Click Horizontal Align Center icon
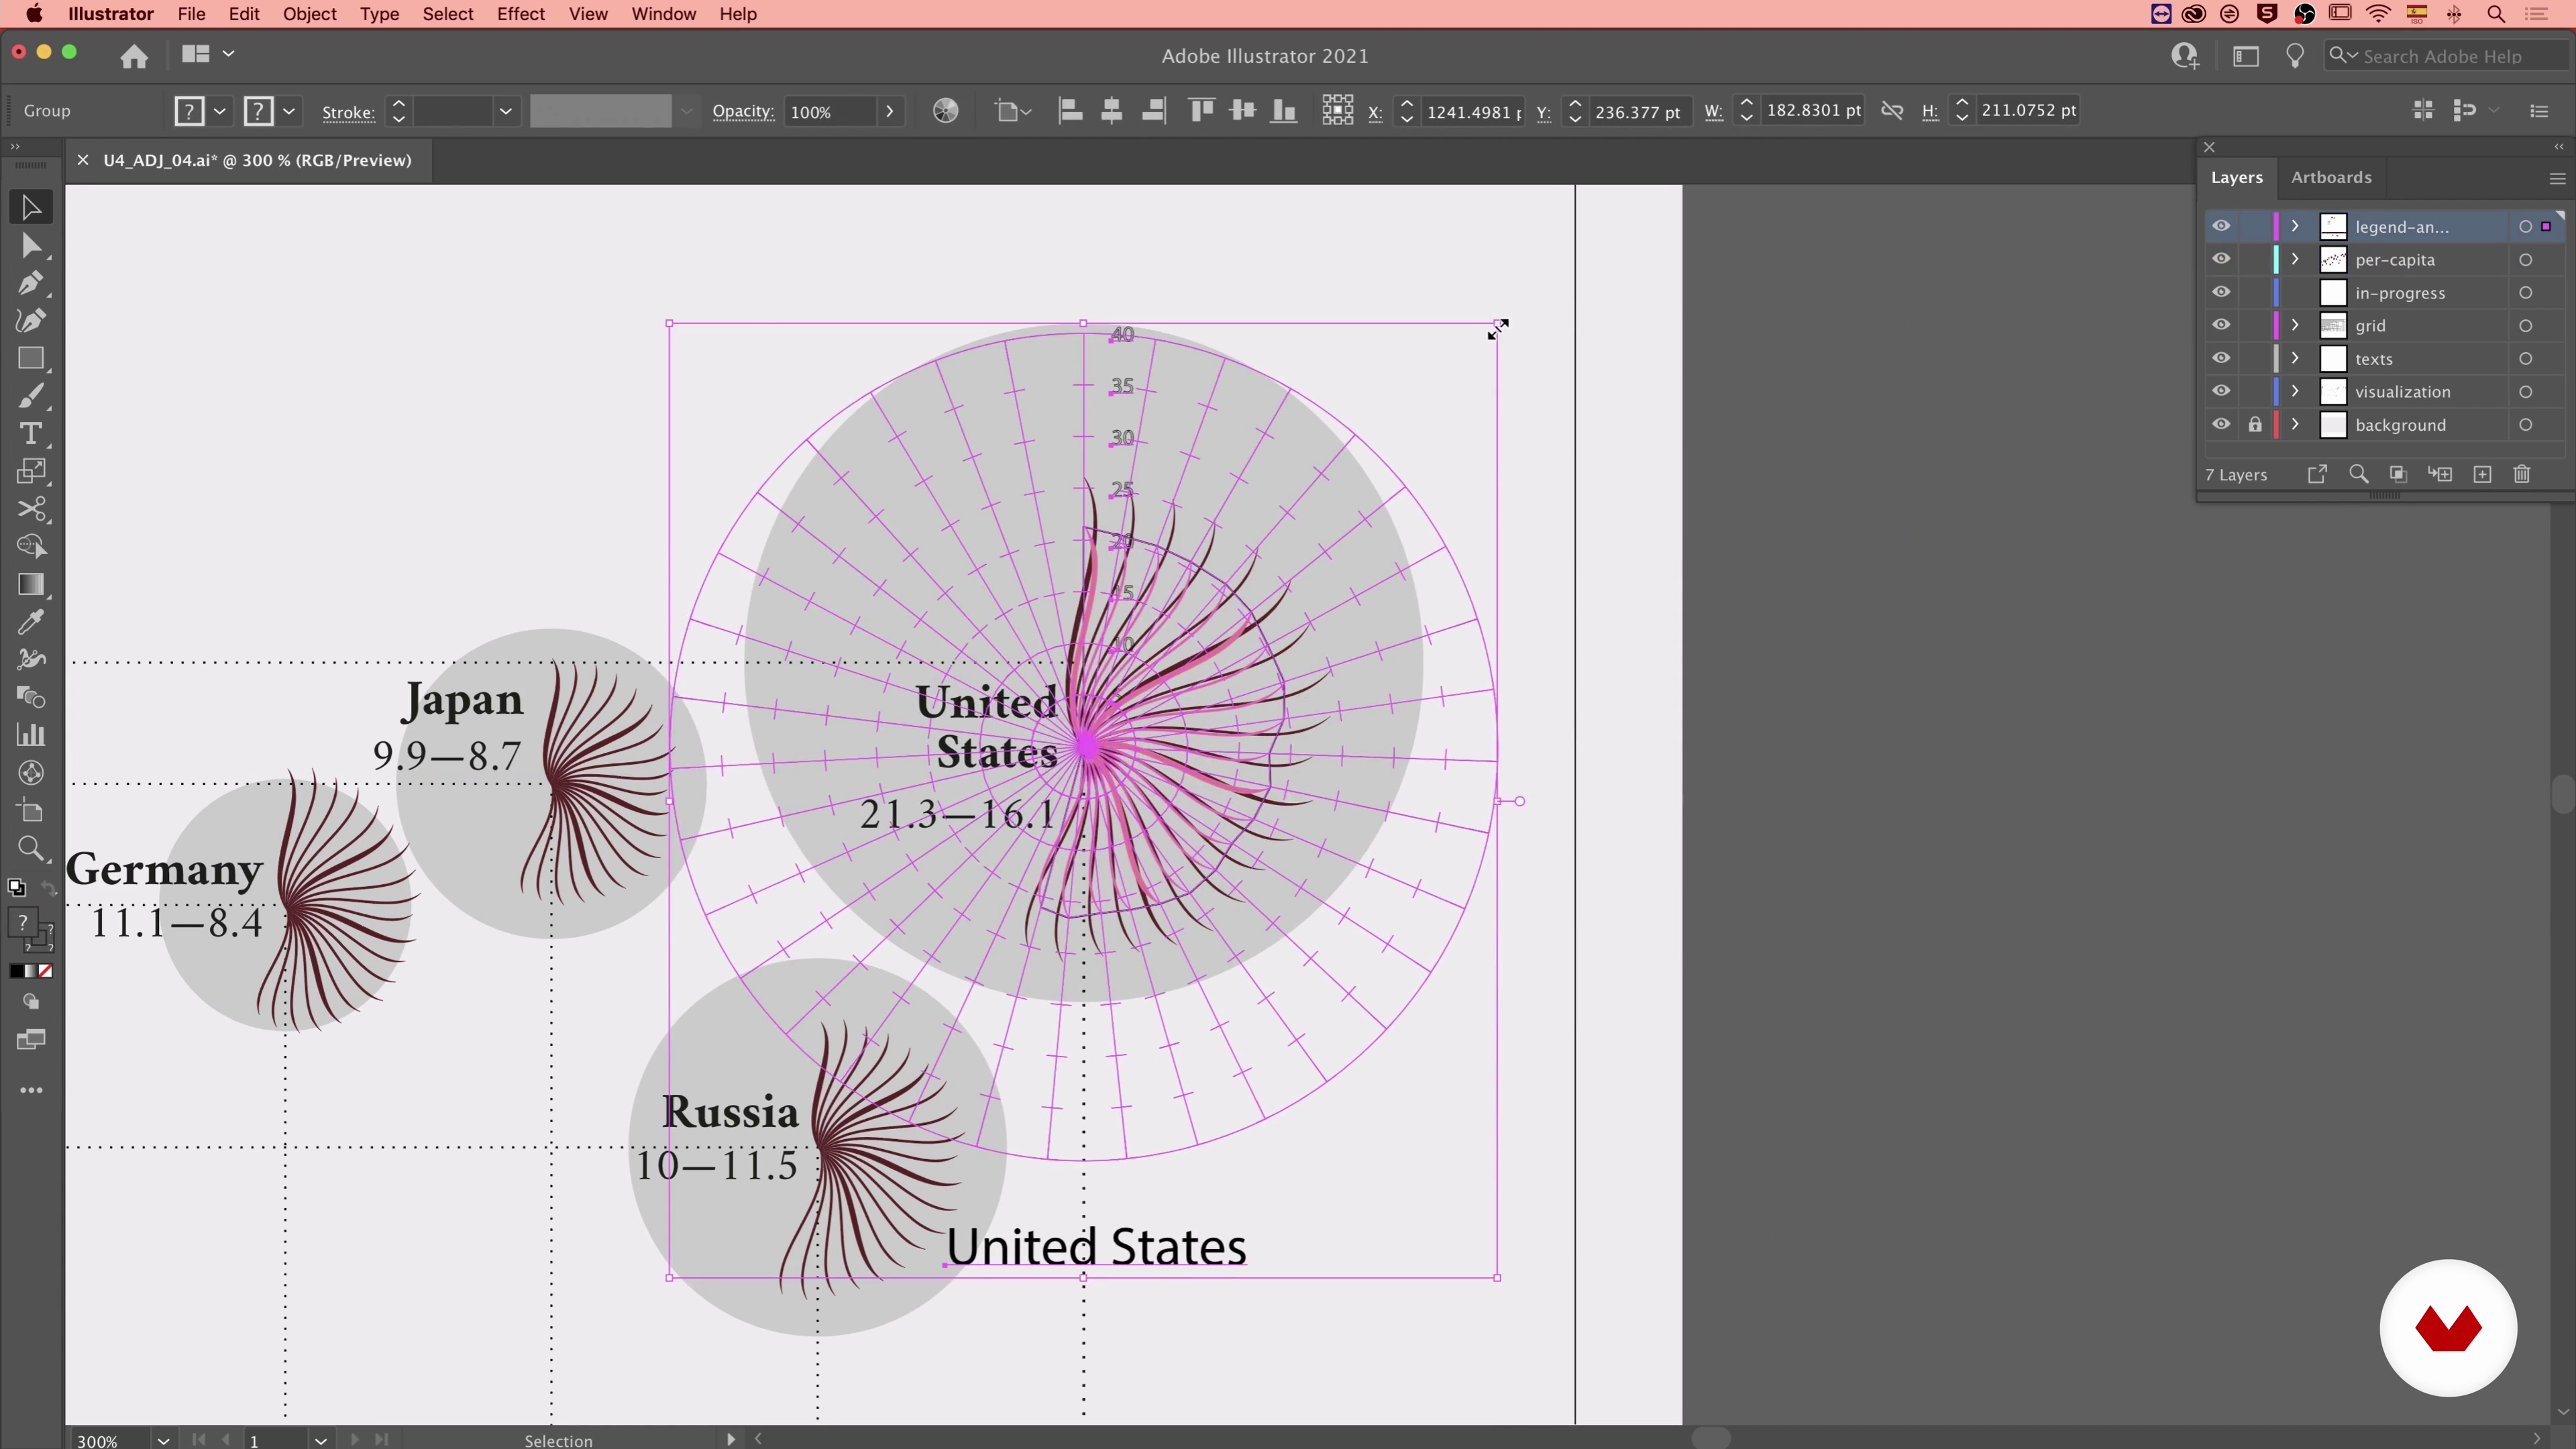Image resolution: width=2576 pixels, height=1449 pixels. tap(1111, 111)
